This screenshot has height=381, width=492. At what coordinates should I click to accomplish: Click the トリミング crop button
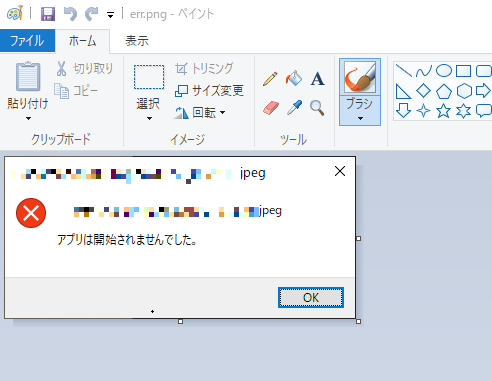(204, 69)
